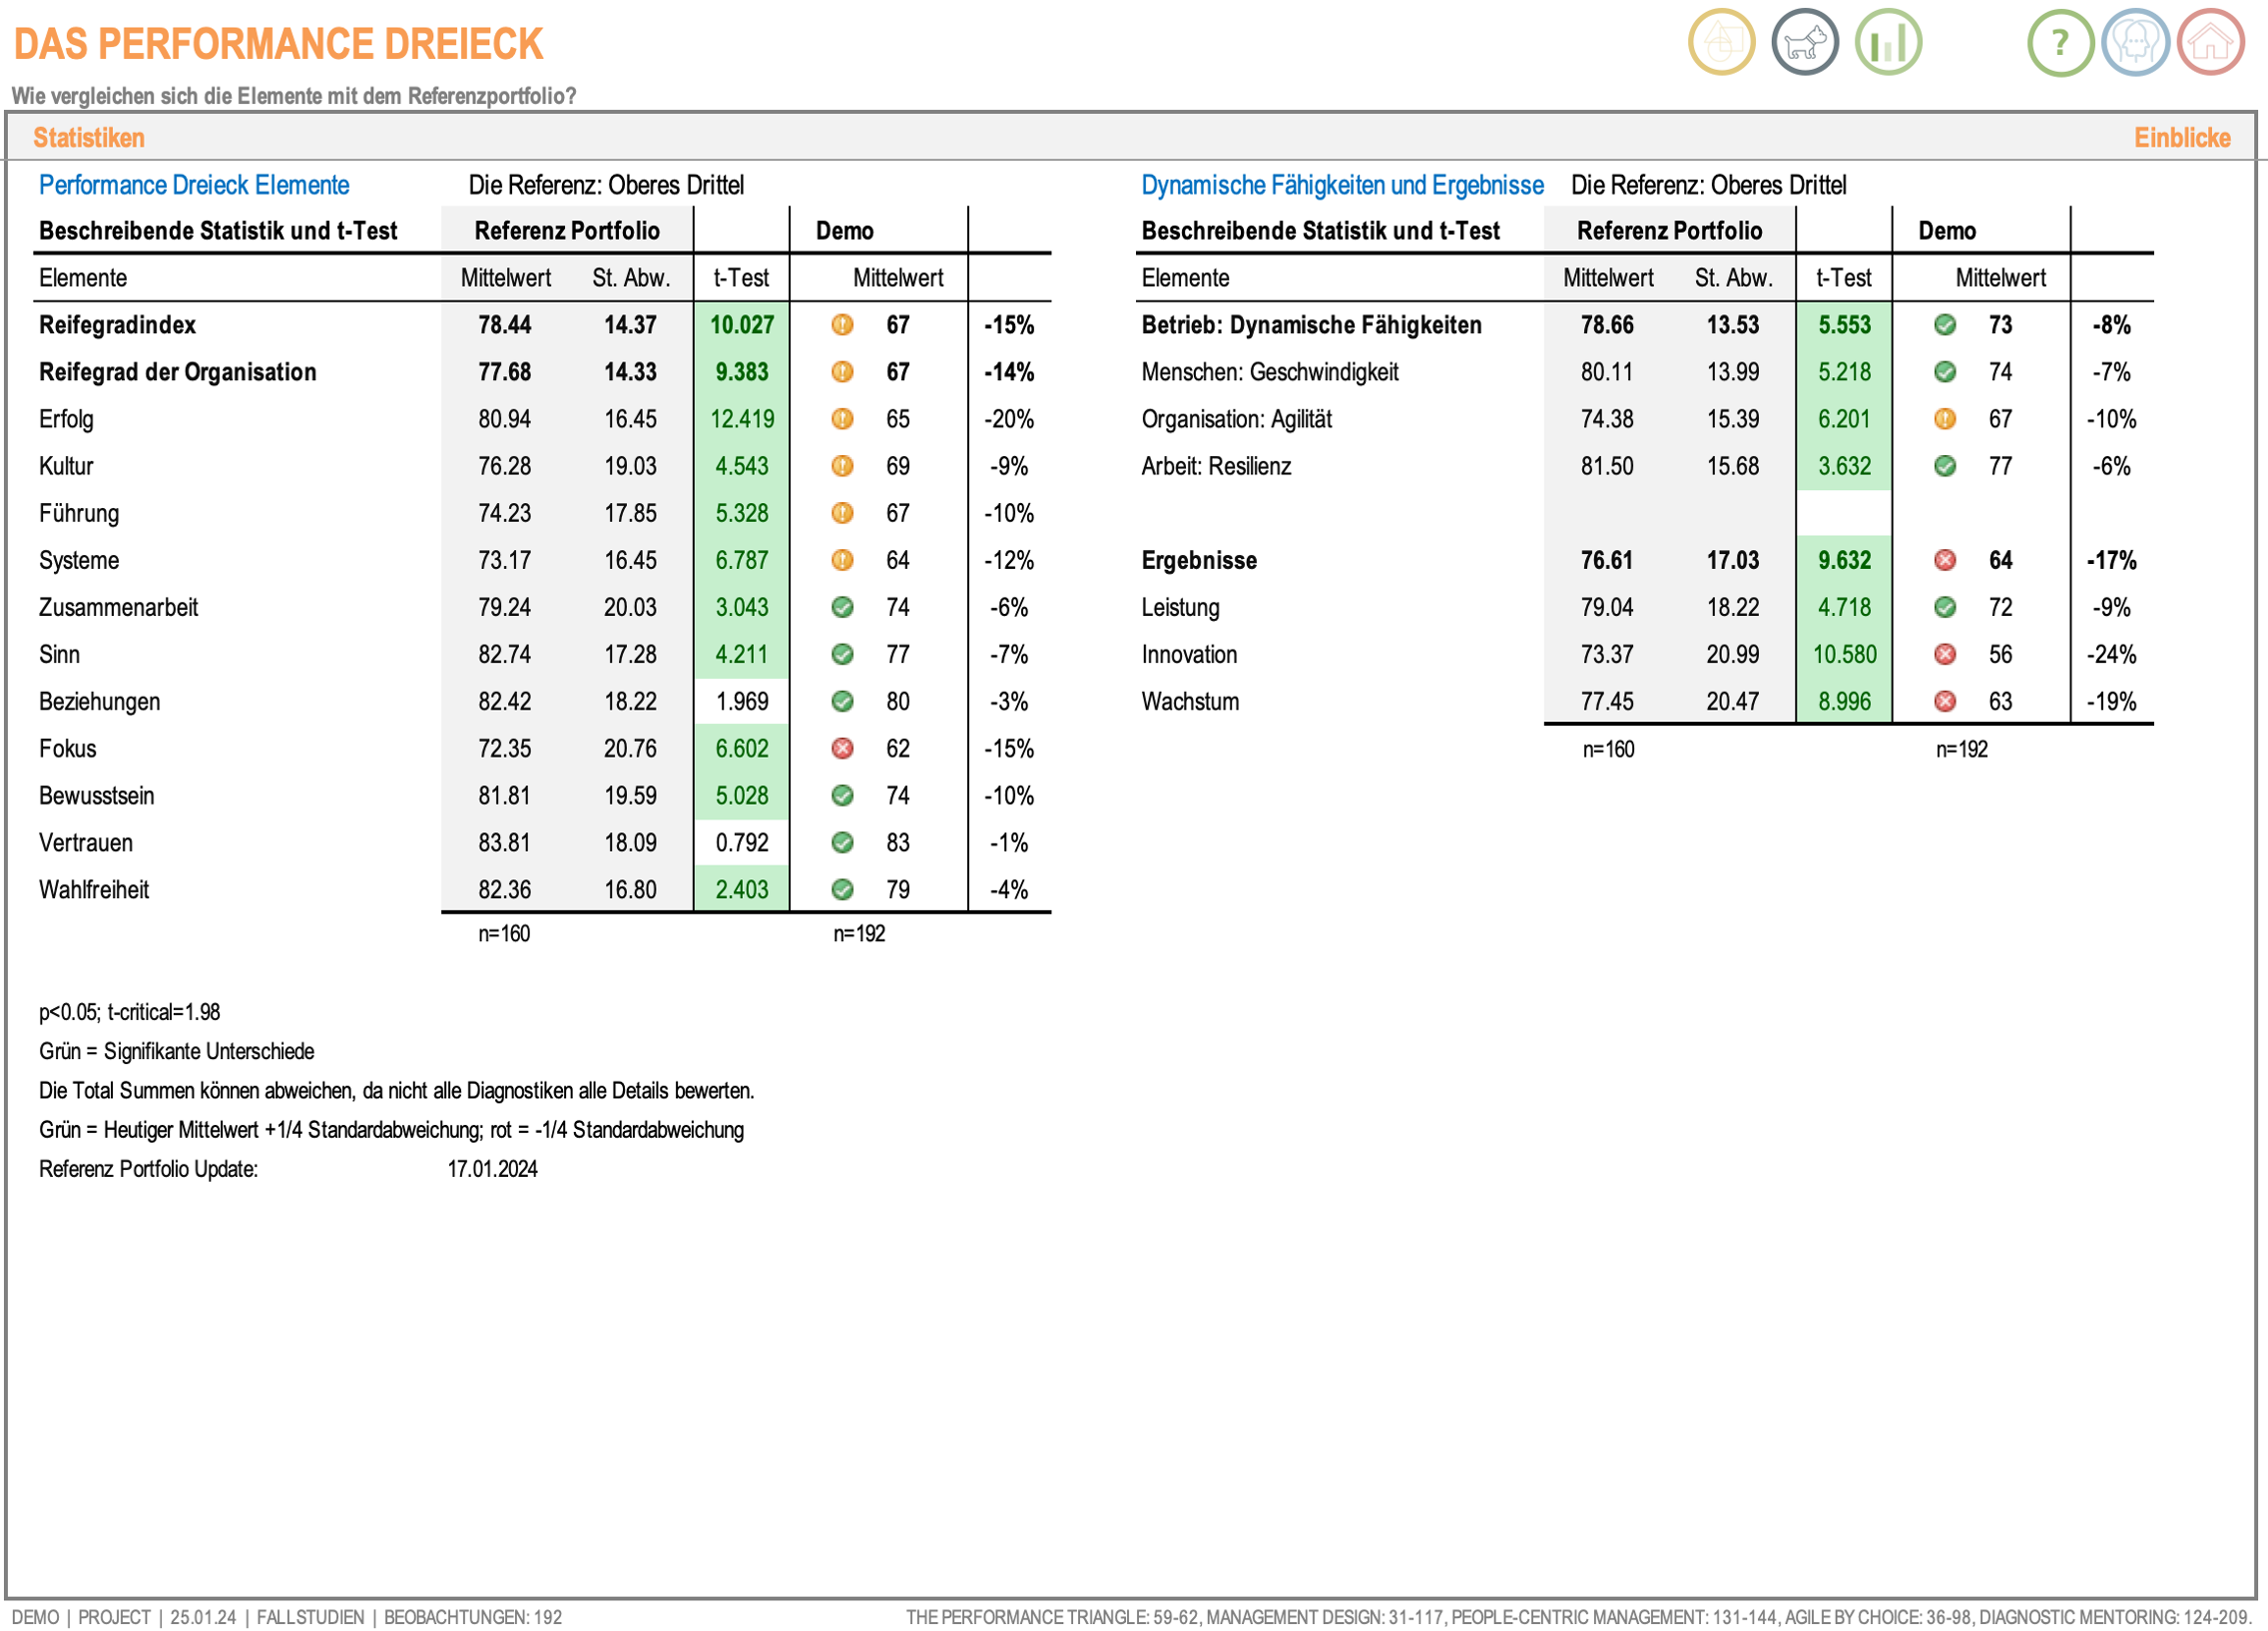2268x1631 pixels.
Task: Click the orange status icon in Systeme row
Action: pos(843,560)
